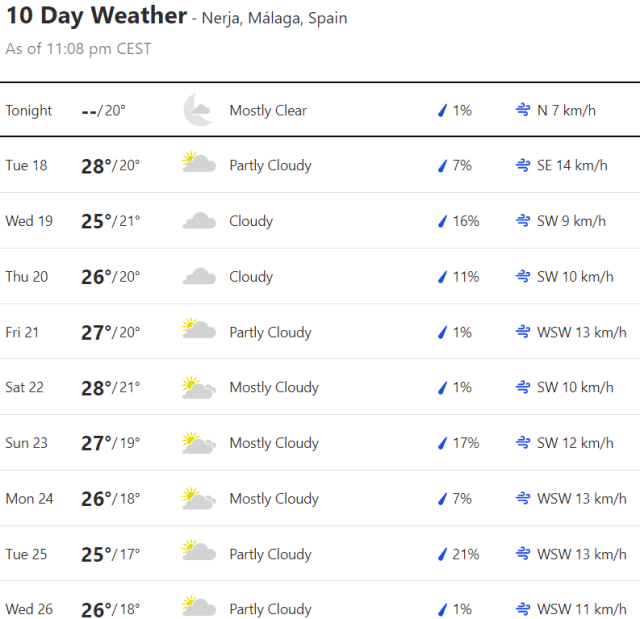
Task: Click the WSW 13 km/h wind for Mon 24
Action: tap(582, 498)
